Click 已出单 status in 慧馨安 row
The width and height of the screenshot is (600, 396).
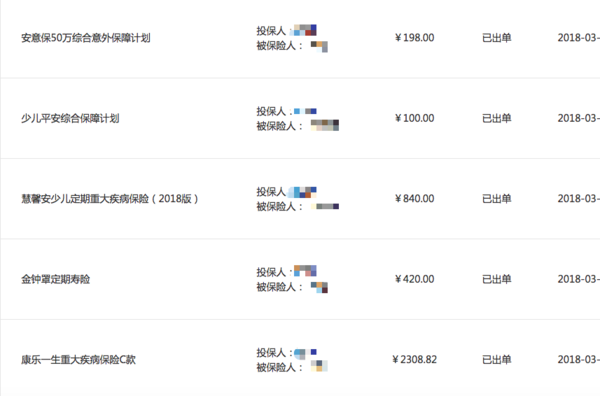(497, 198)
